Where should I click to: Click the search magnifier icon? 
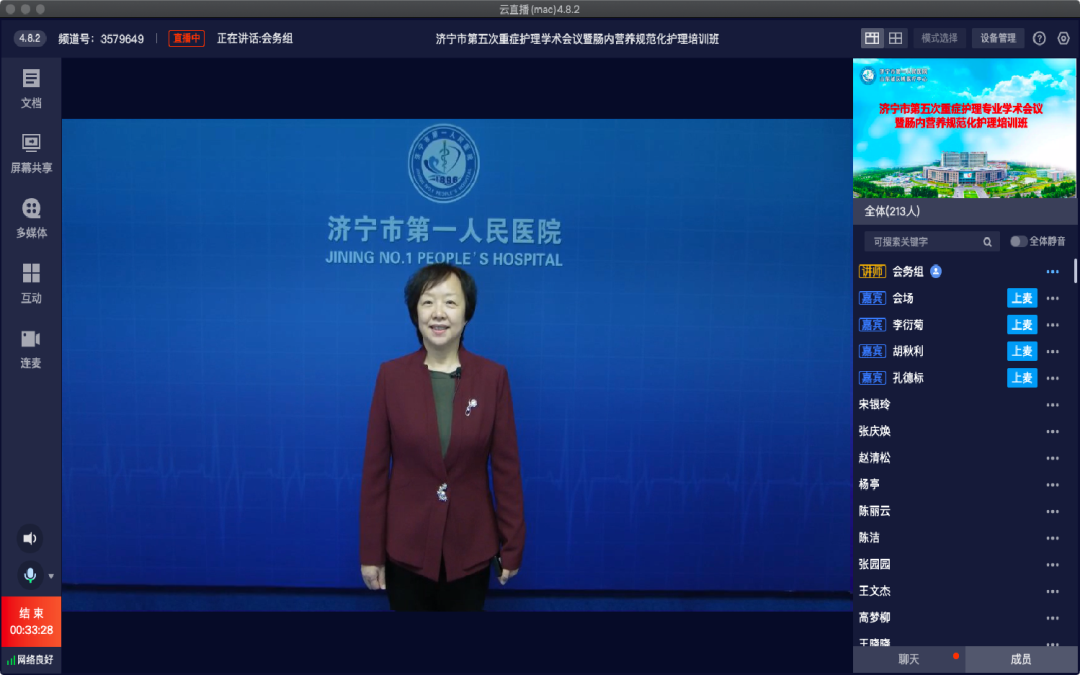point(988,242)
